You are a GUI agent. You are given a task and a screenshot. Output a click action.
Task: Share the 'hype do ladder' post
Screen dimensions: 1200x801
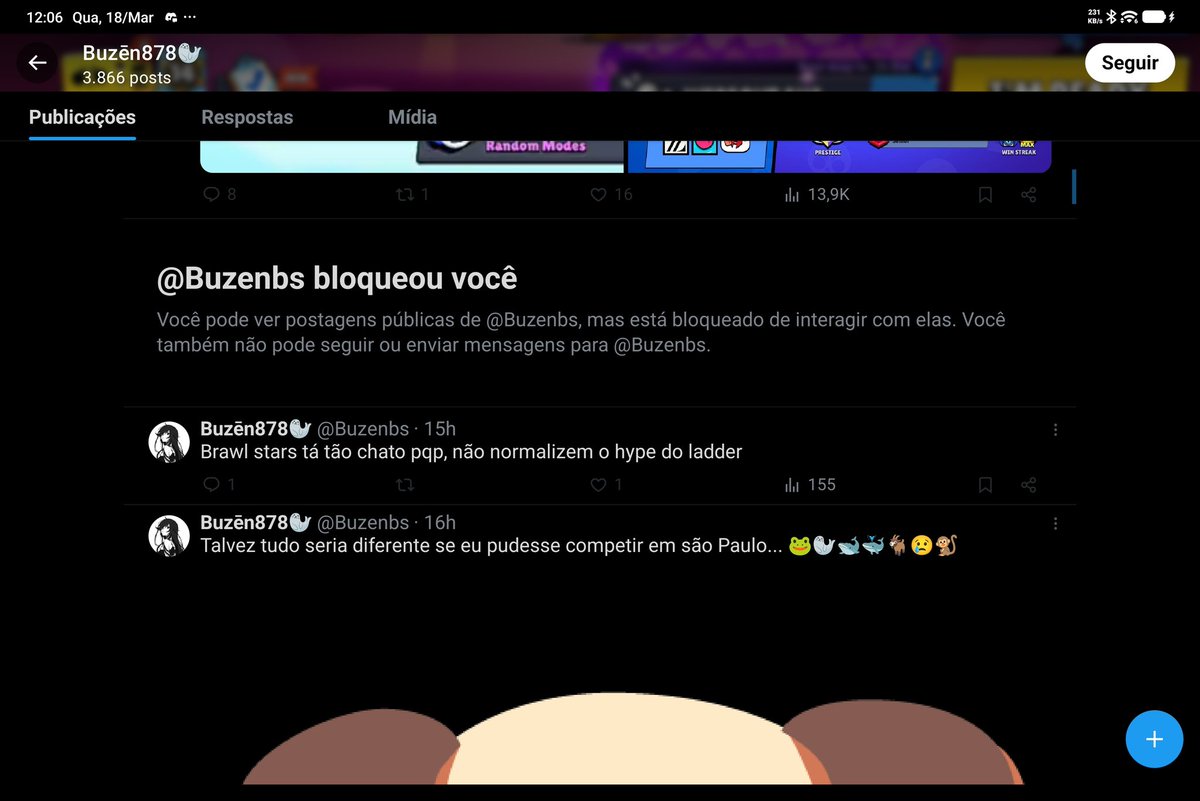1028,485
